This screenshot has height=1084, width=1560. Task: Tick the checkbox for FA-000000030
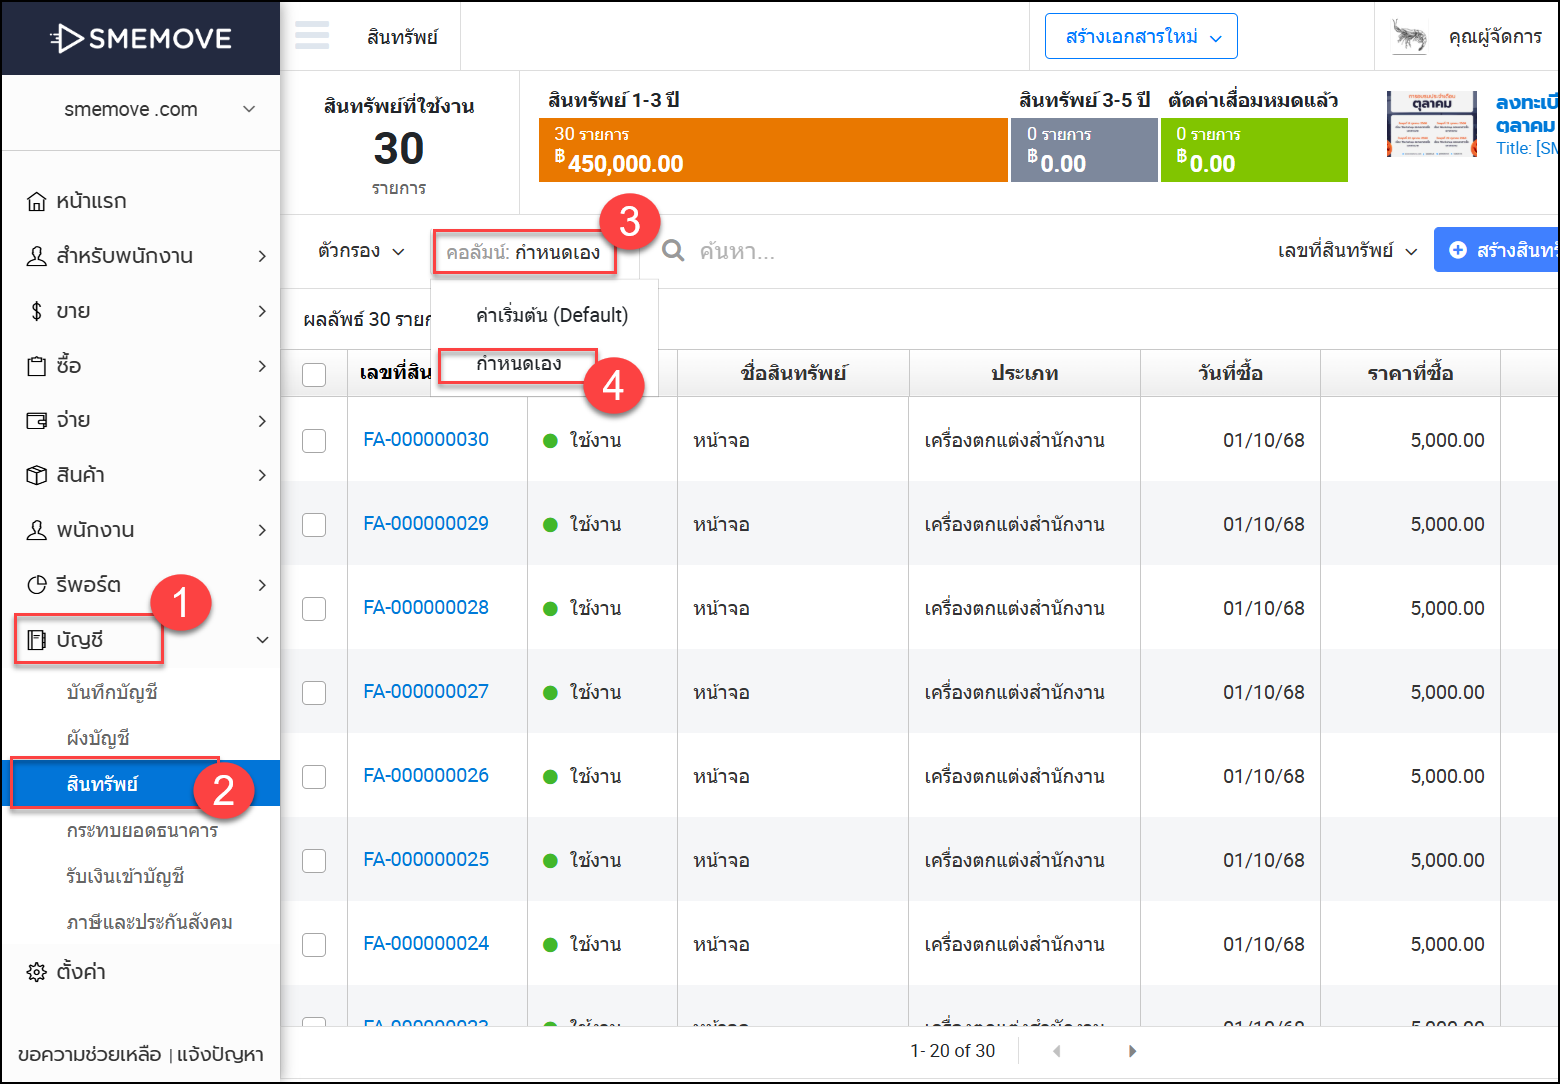(314, 441)
